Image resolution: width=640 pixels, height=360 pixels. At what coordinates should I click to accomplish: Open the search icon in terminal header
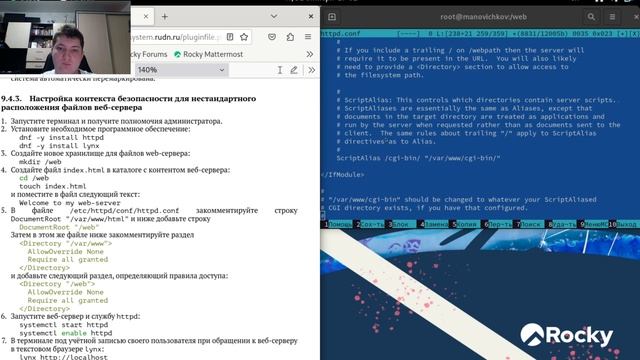(591, 17)
